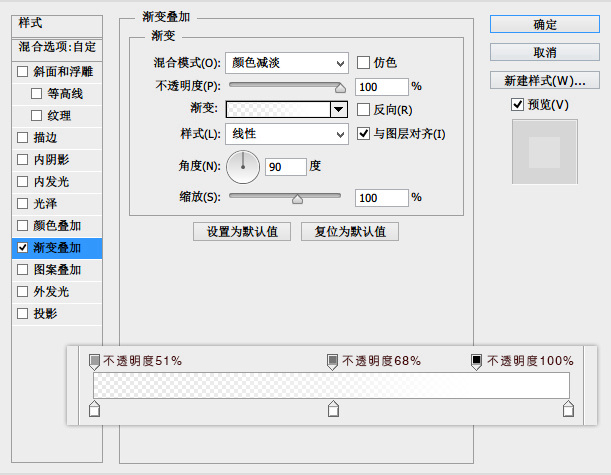Enable 纹理 checkbox

(36, 115)
